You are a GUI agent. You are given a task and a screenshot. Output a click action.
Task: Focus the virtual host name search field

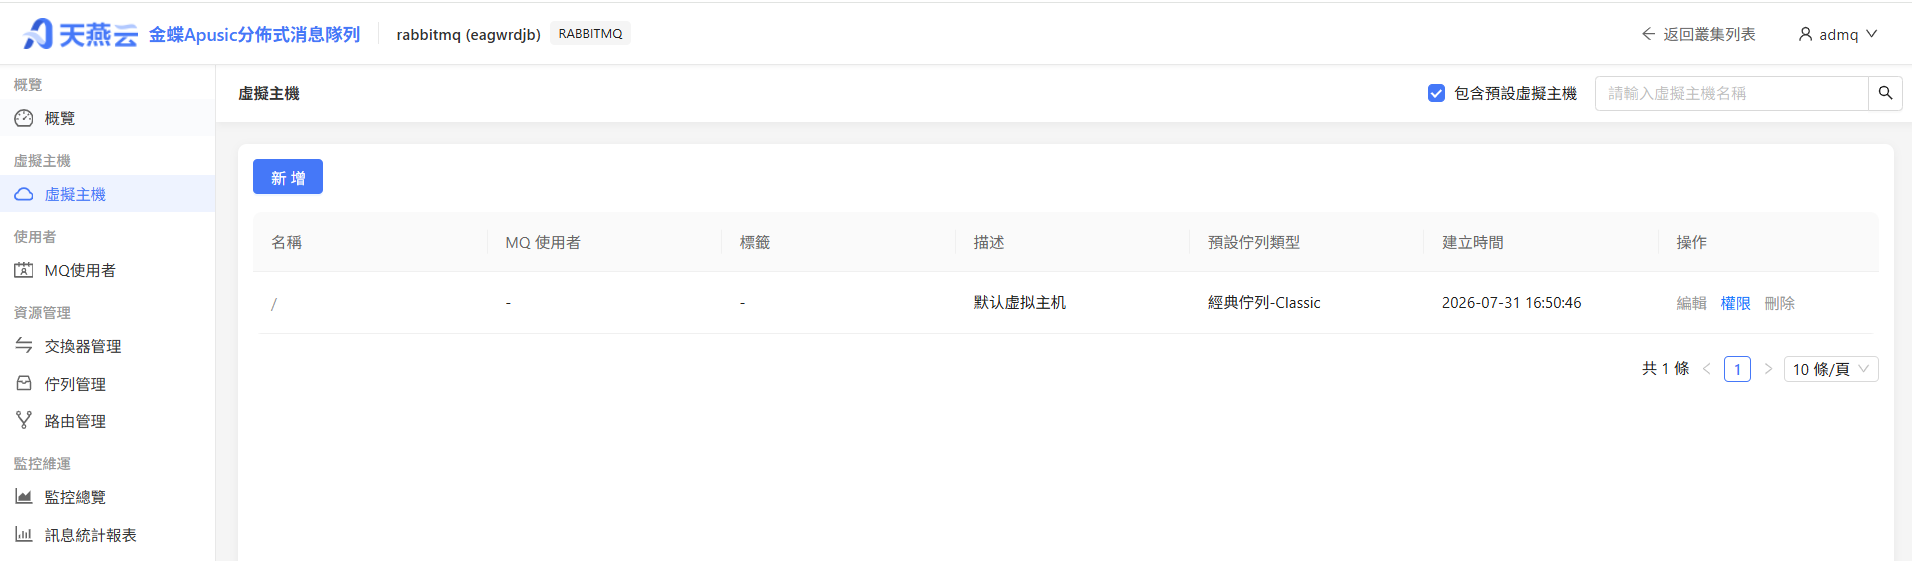point(1732,93)
